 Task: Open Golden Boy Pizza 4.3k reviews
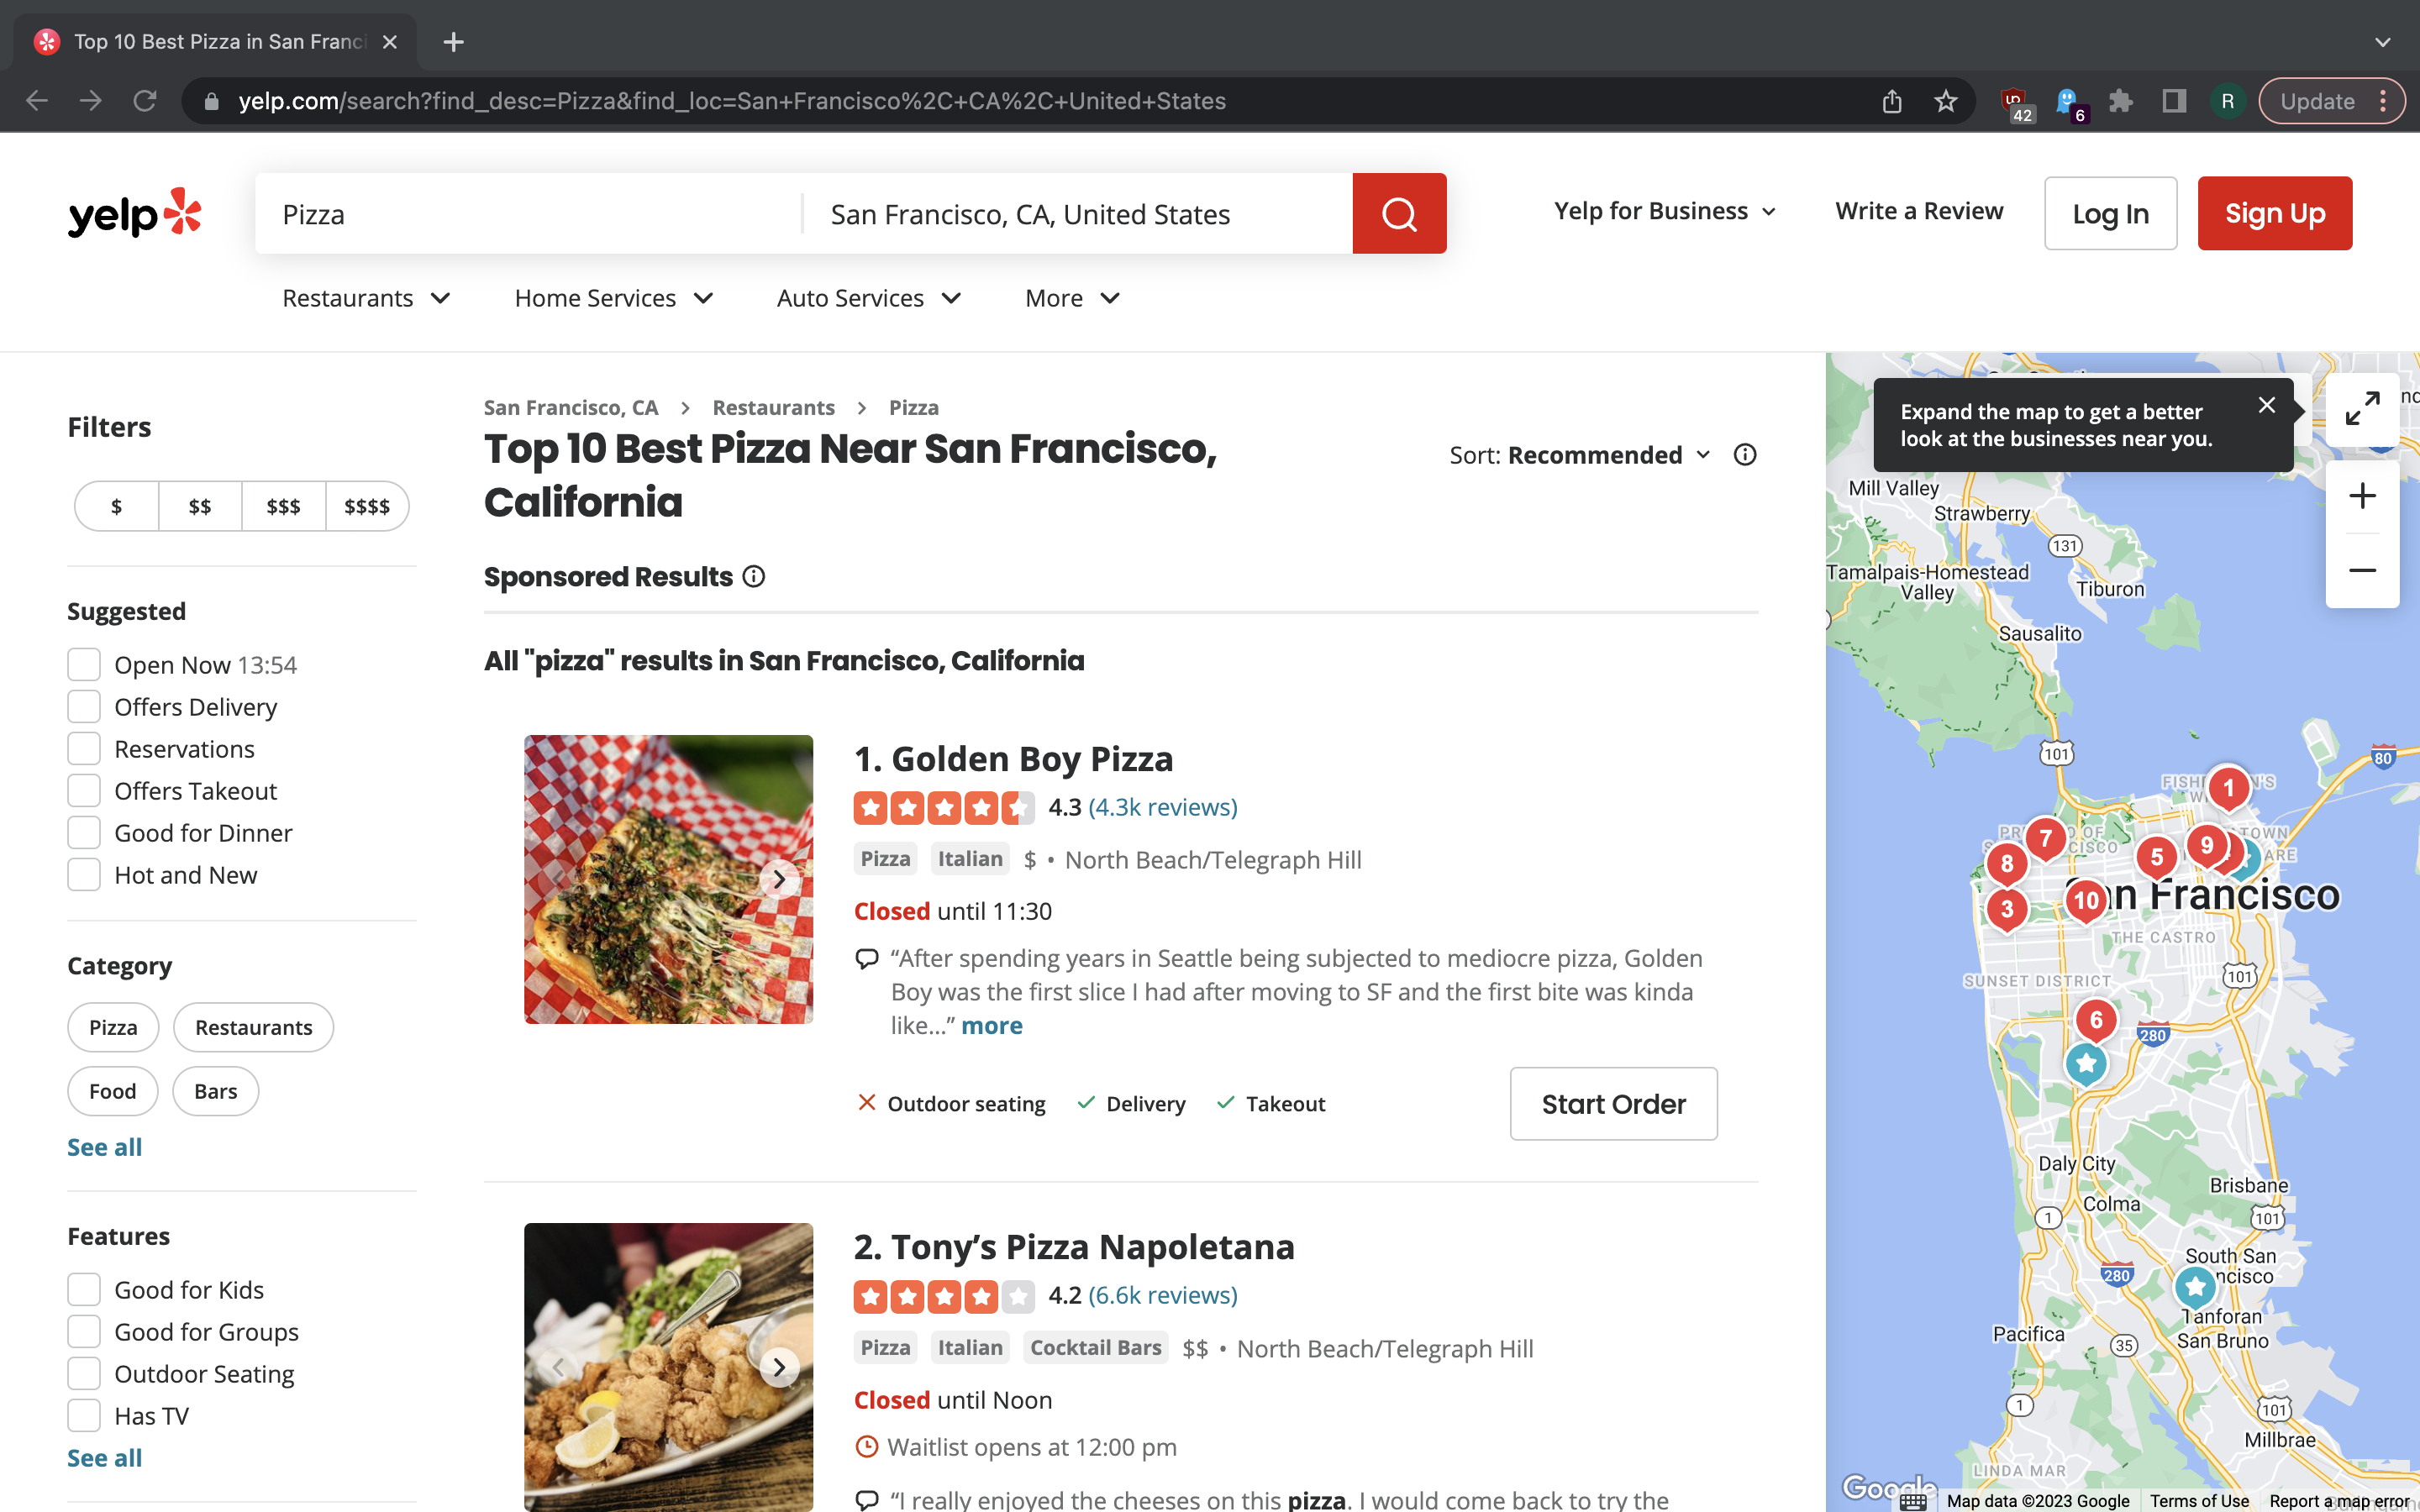[x=1162, y=807]
